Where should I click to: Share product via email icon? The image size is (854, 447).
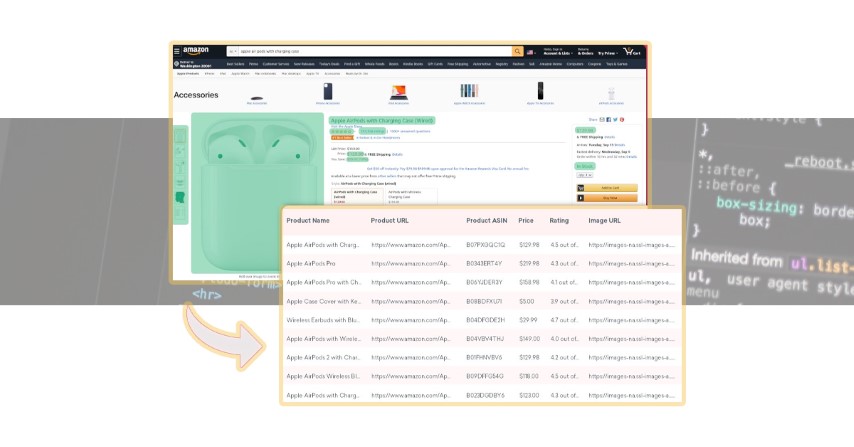tap(602, 120)
